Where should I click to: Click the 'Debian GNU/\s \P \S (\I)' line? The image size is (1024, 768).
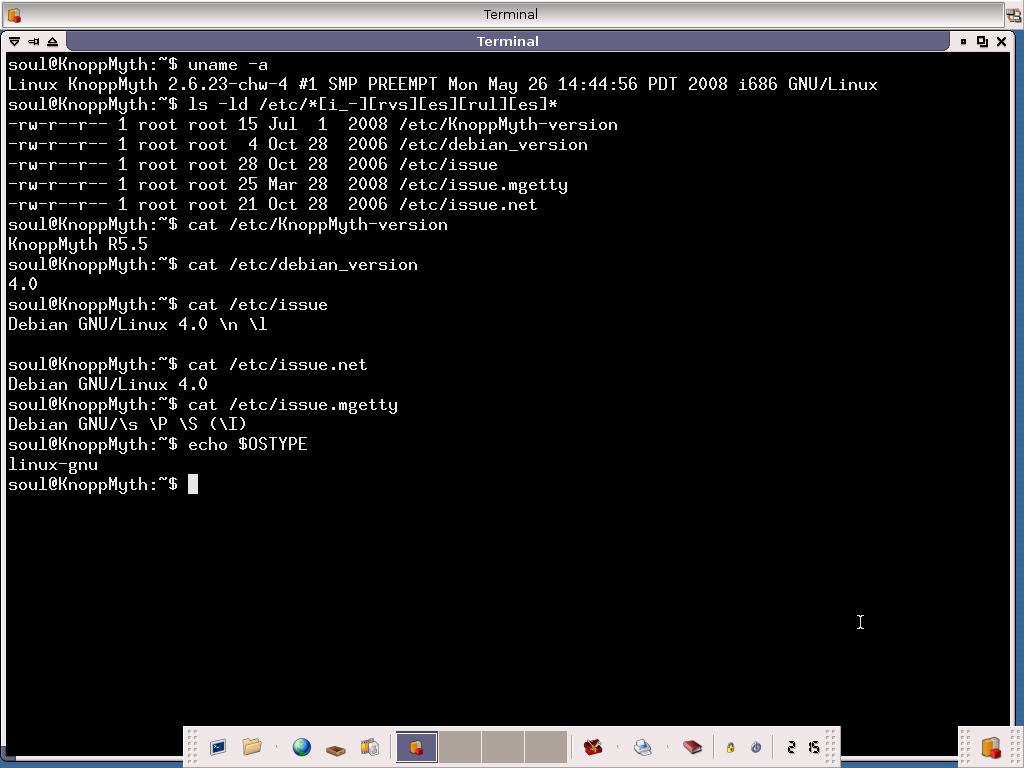(x=127, y=424)
